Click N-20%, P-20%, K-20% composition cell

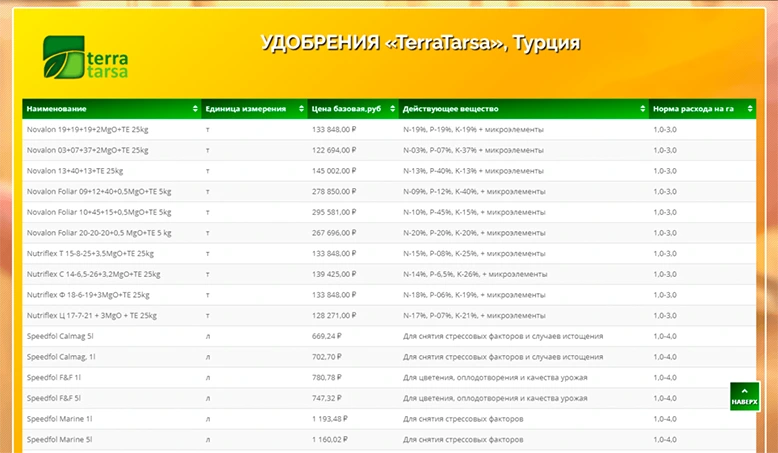coord(474,233)
